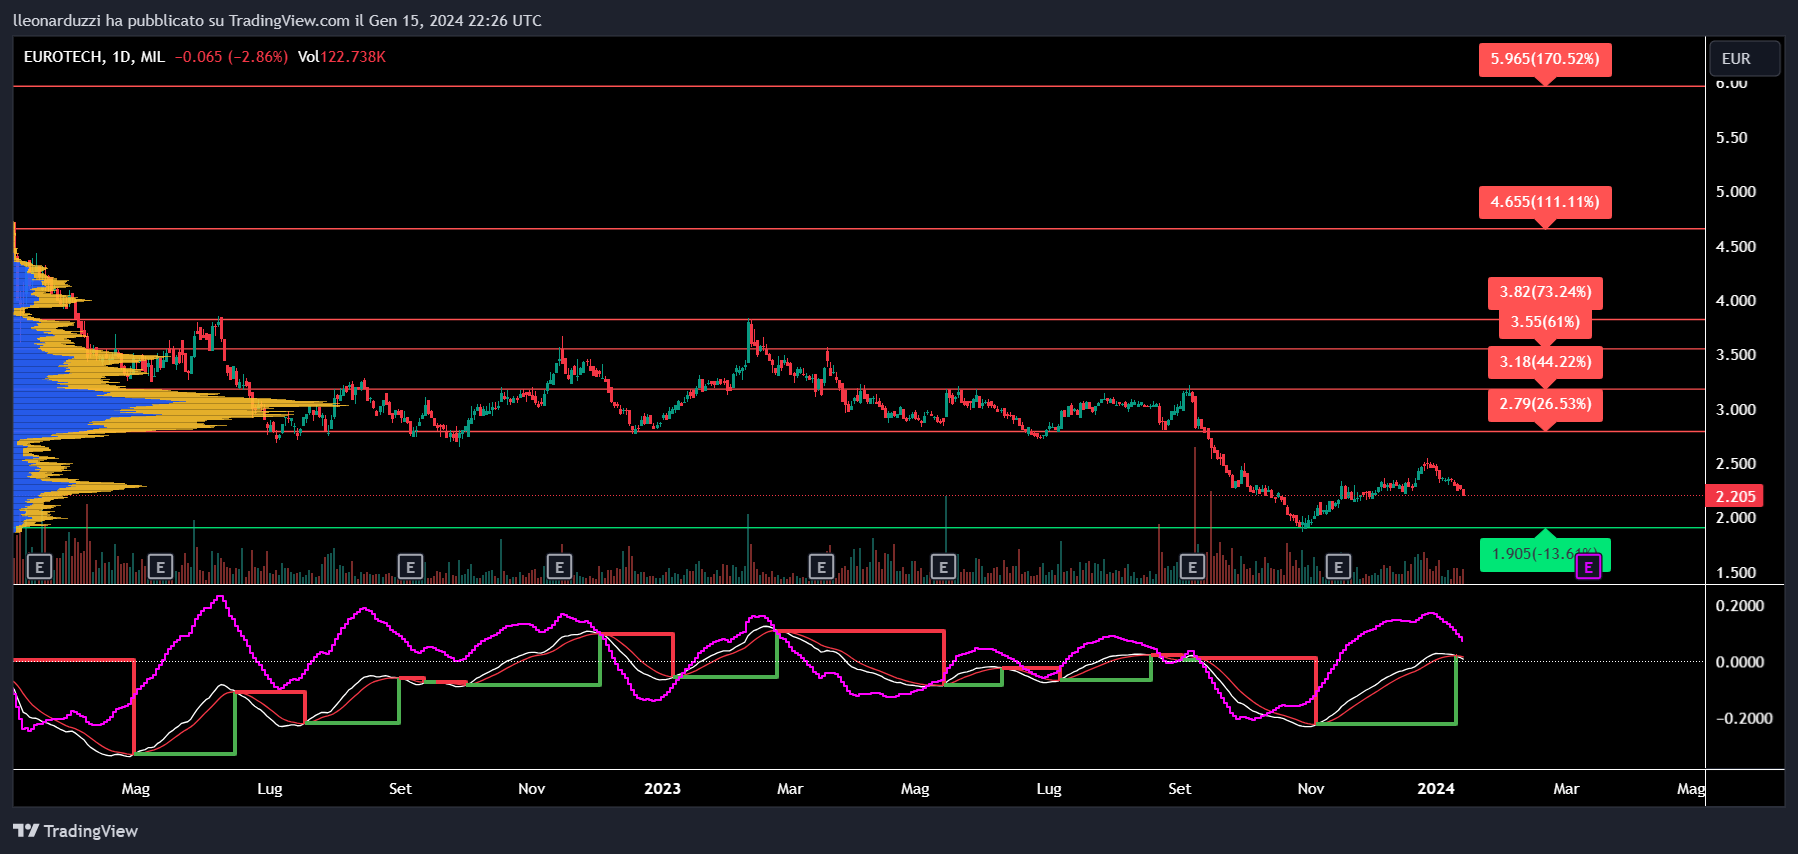Click the last Mar label on time axis
This screenshot has height=854, width=1798.
pos(1566,789)
